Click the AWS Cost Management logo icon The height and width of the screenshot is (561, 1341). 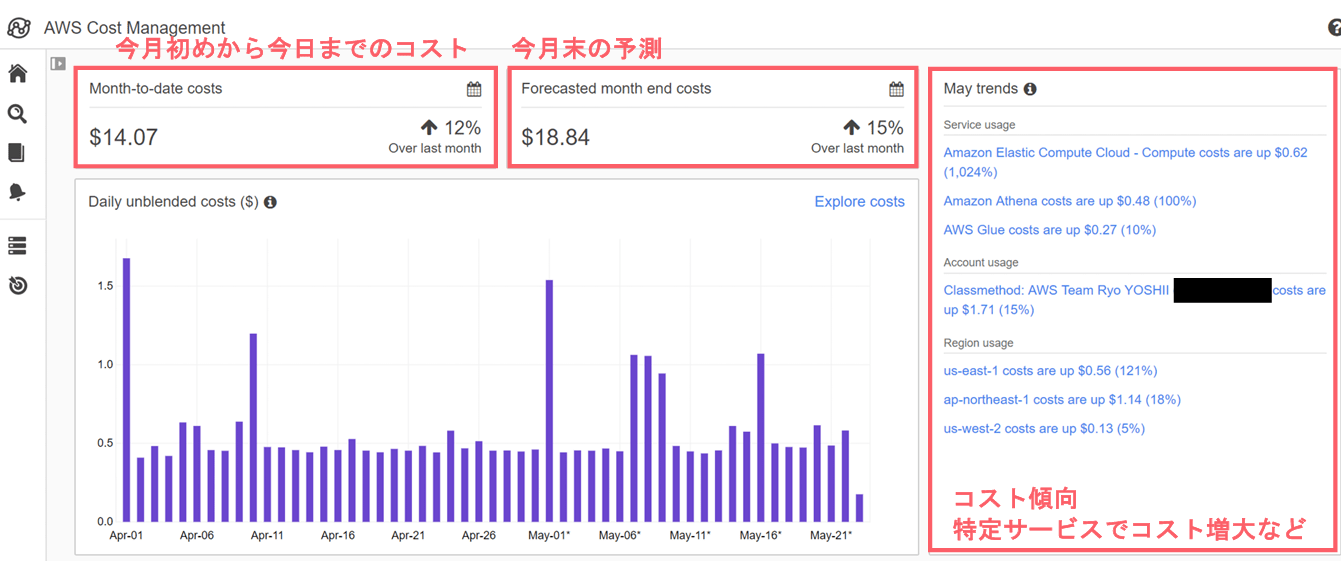pyautogui.click(x=18, y=27)
